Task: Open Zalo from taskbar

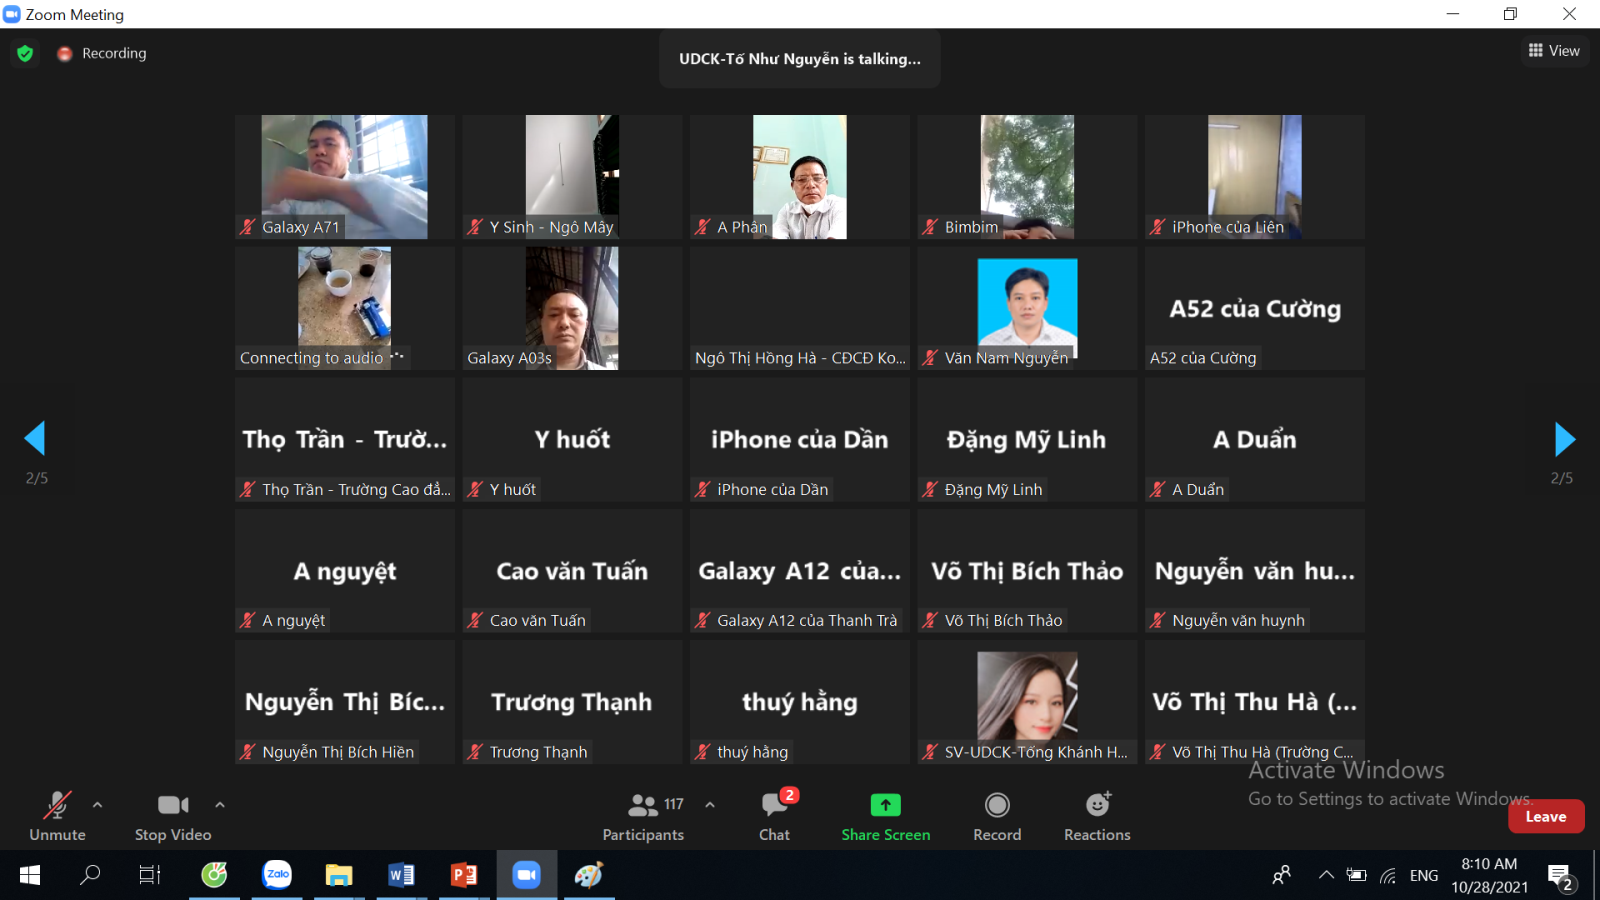Action: pos(277,876)
